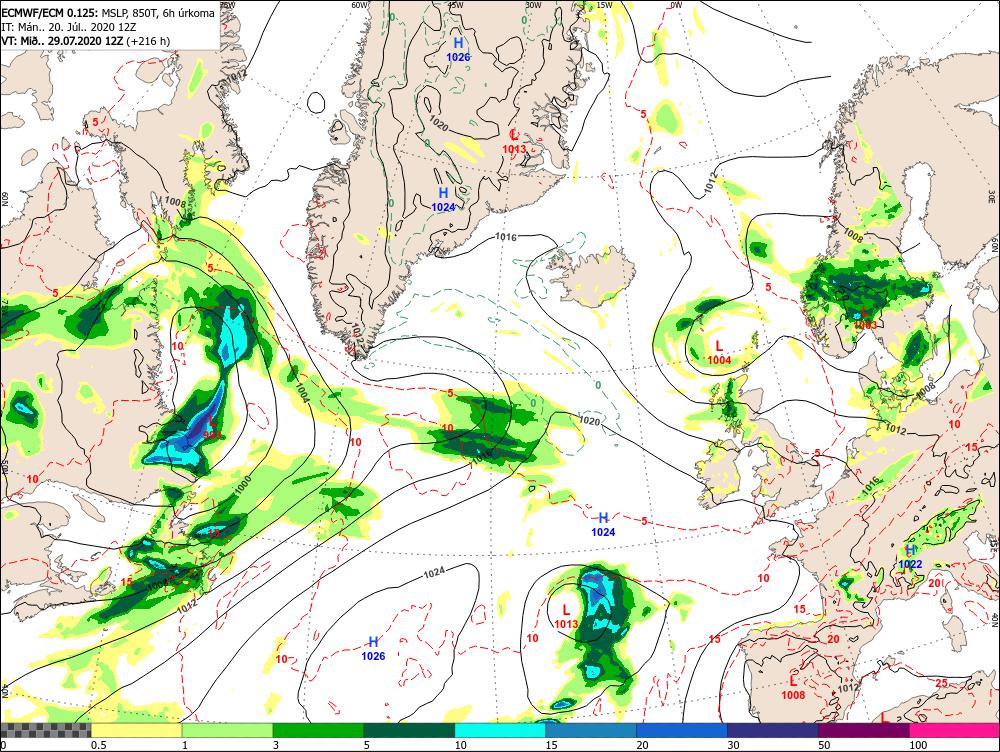Click the H 1026 high in the mid-Atlantic
Viewport: 1000px width, 752px height.
373,648
